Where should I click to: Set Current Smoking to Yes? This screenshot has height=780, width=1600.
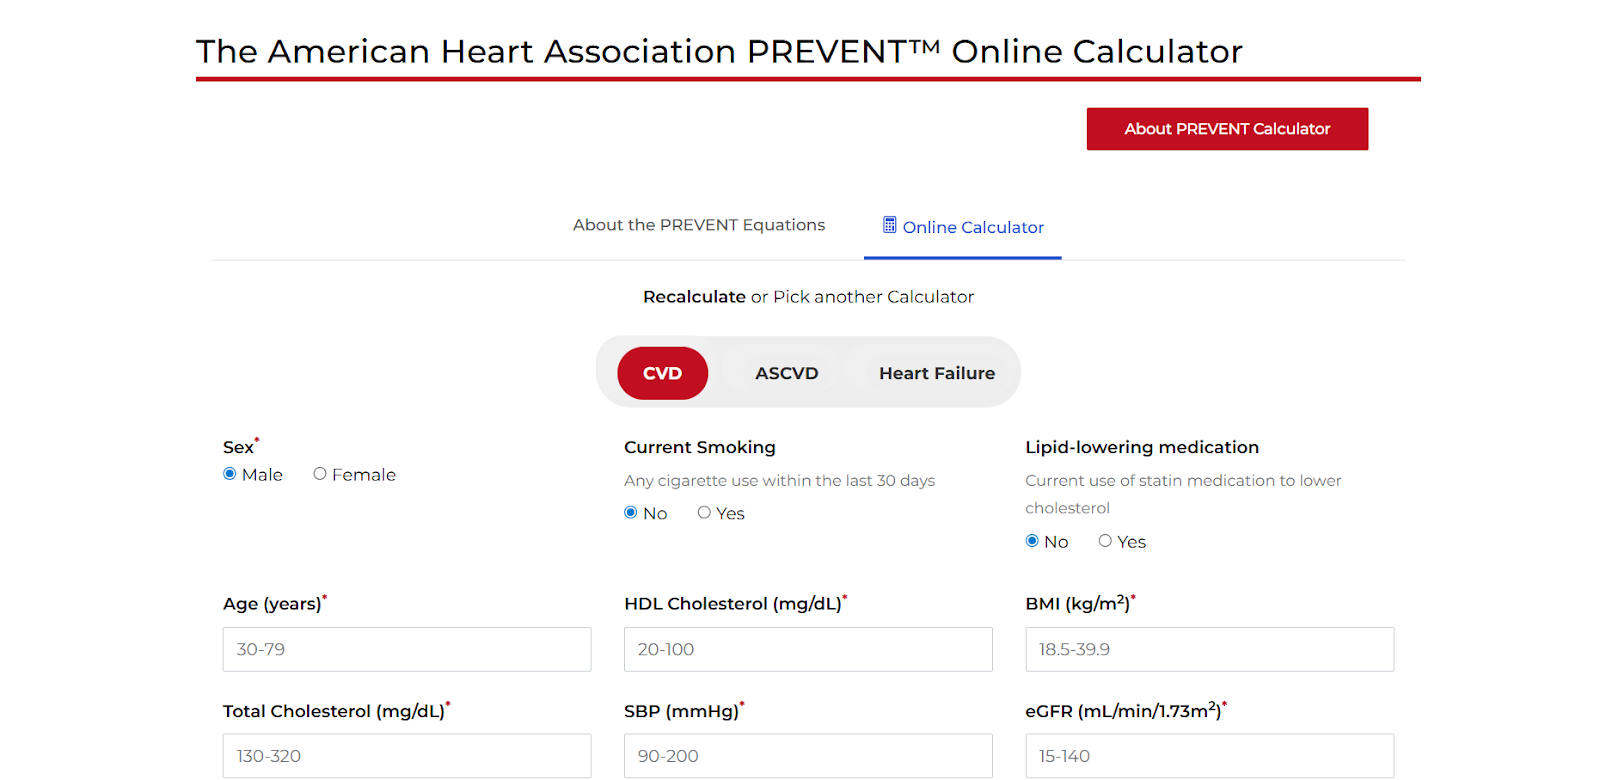click(704, 513)
